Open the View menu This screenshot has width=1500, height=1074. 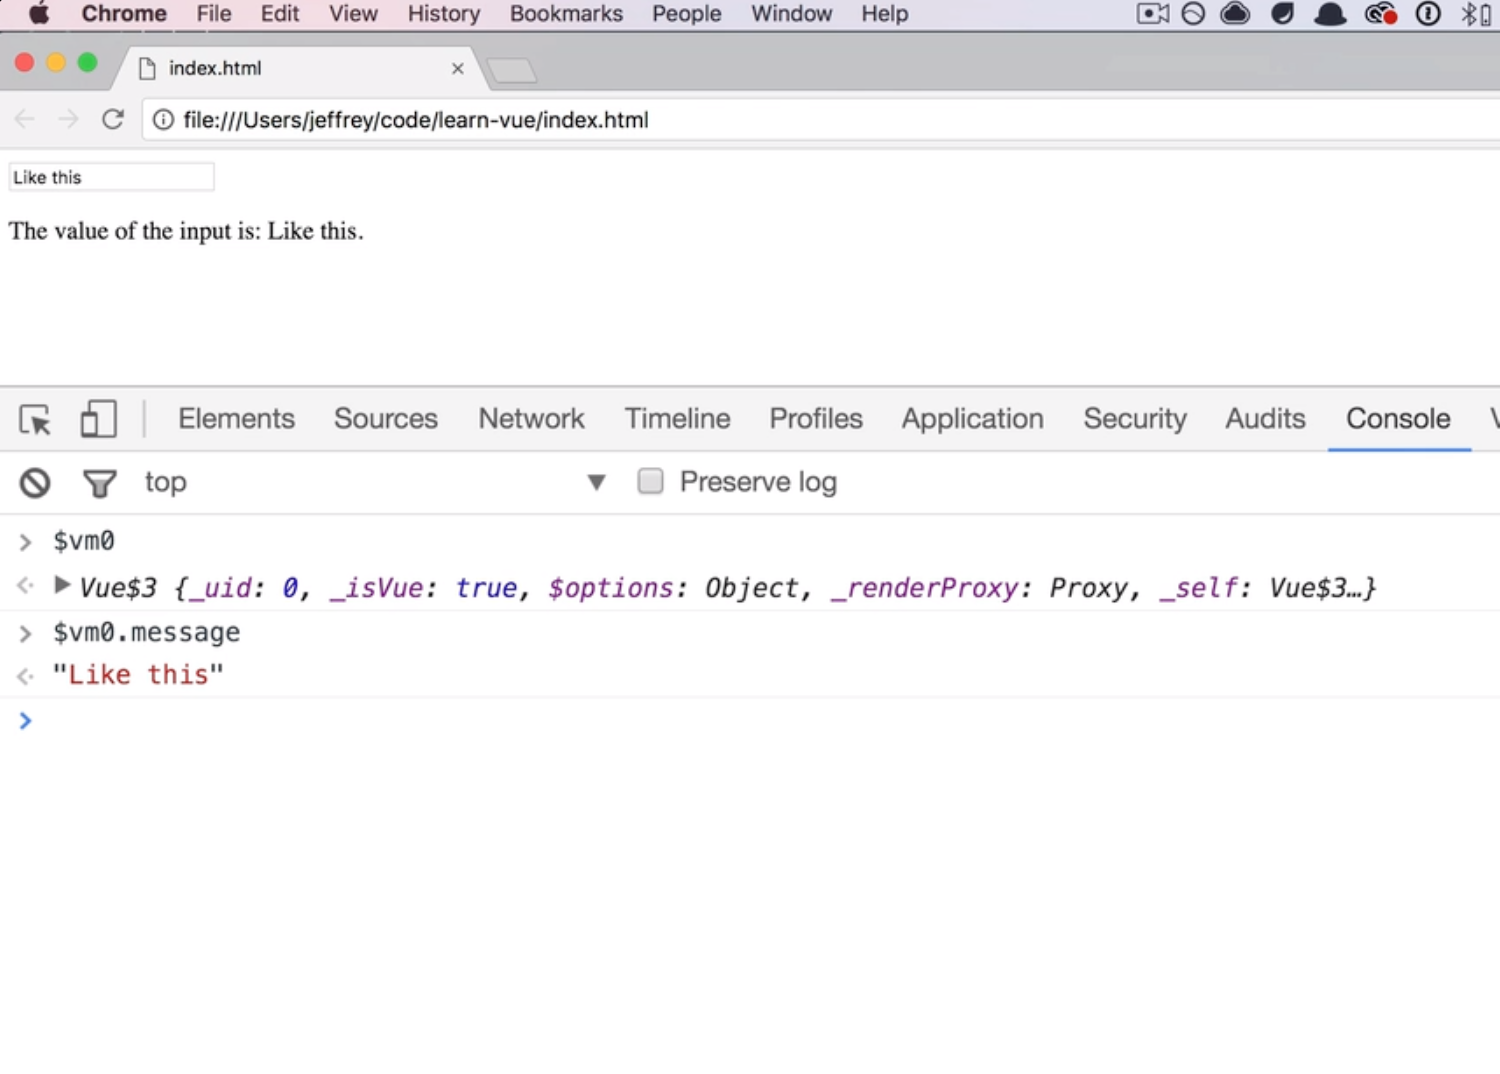click(x=354, y=14)
